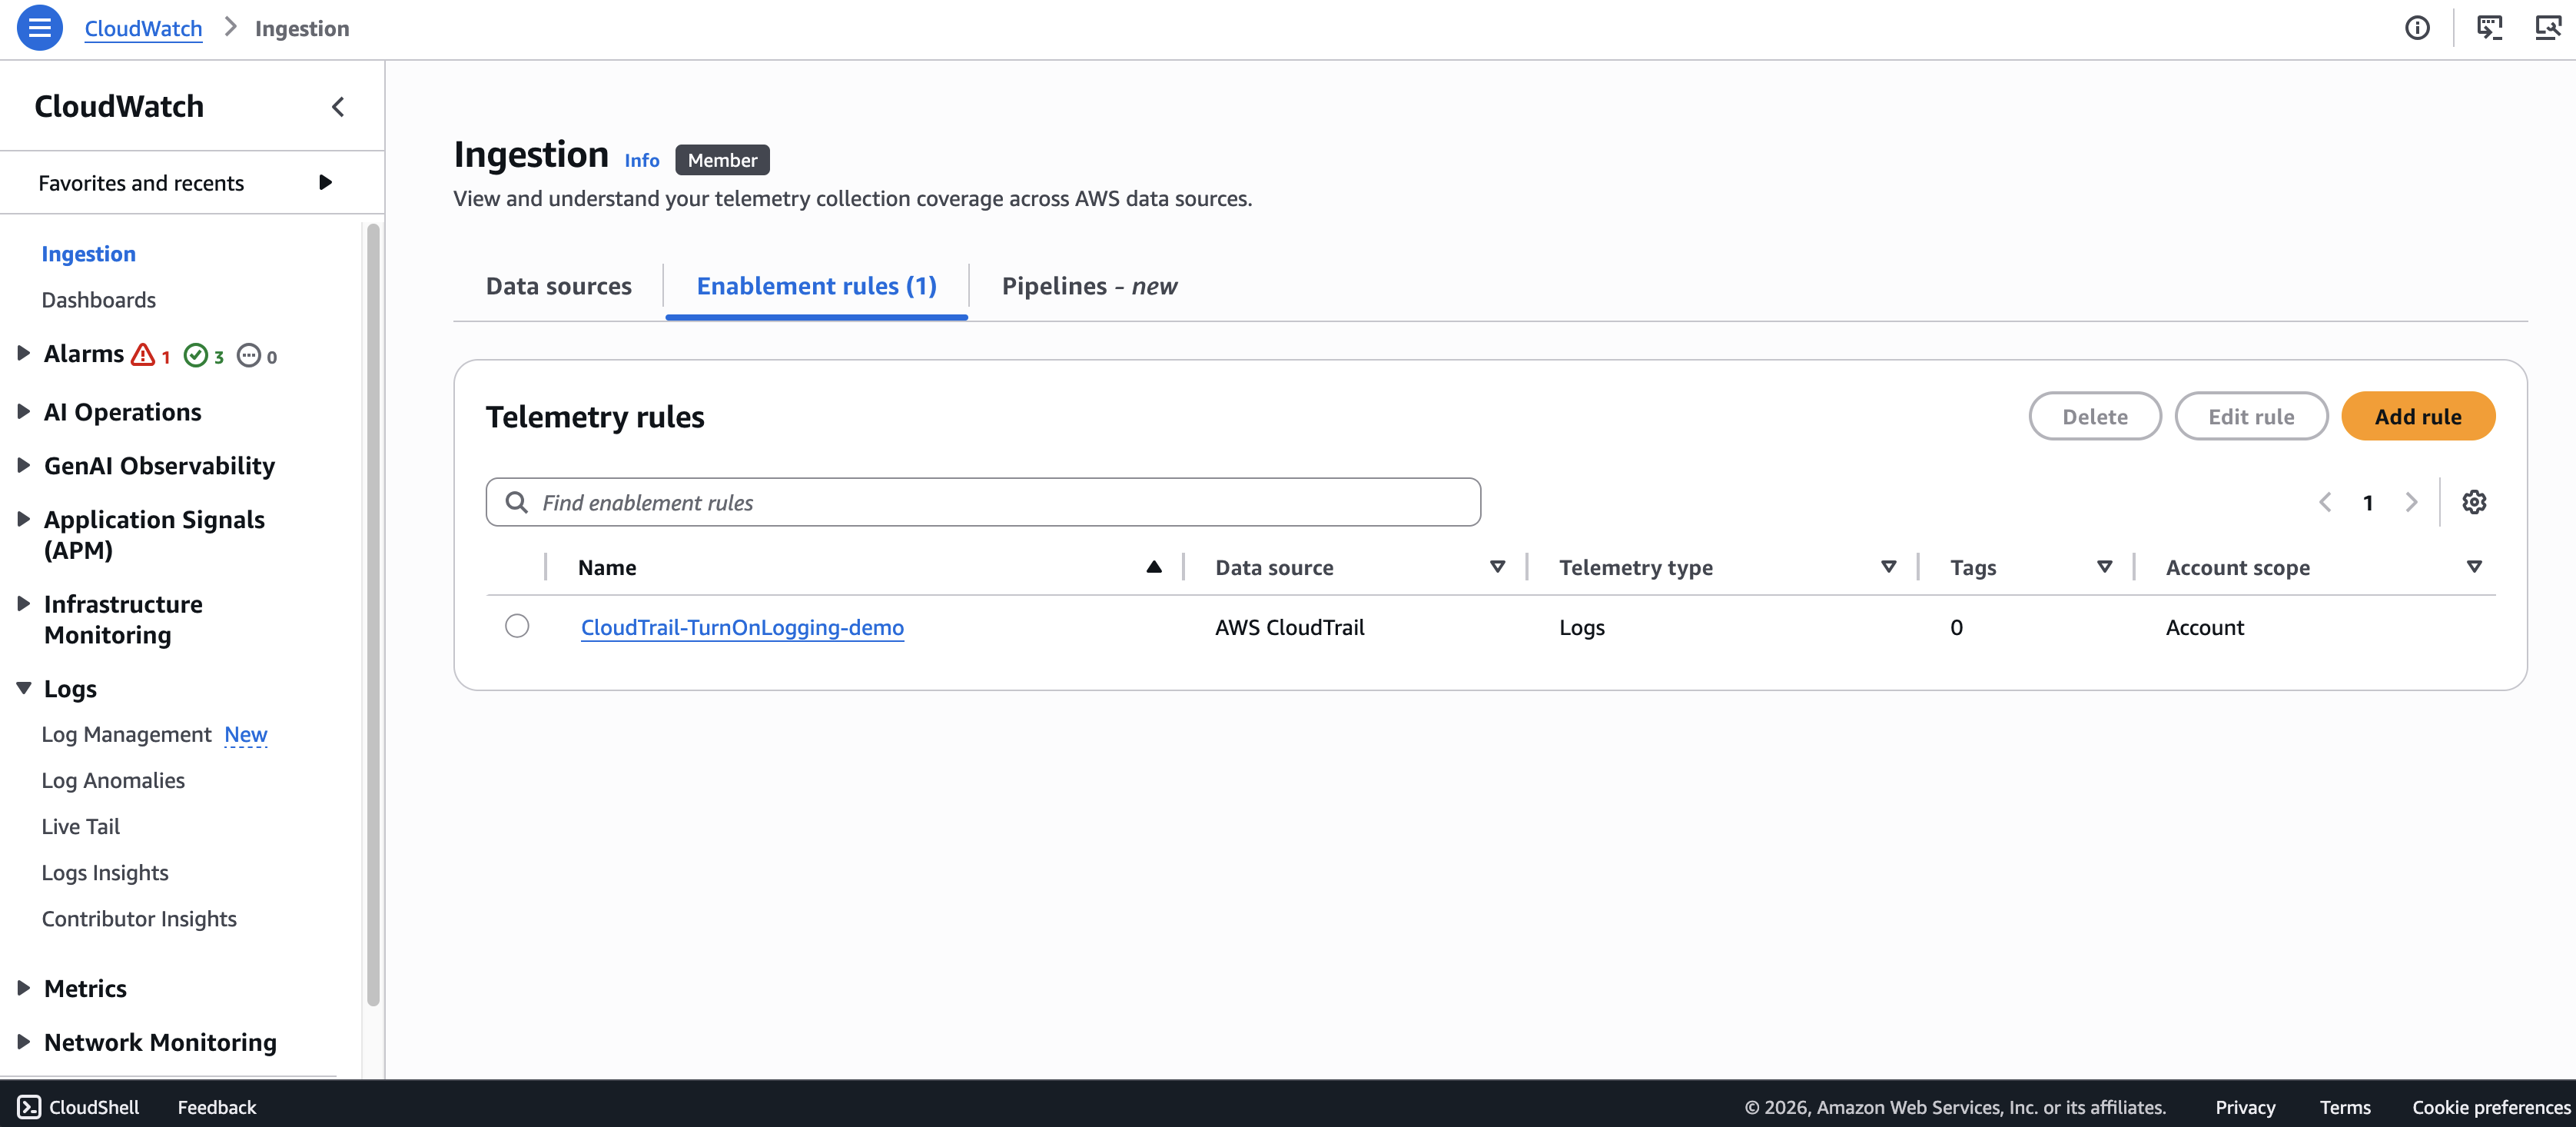Sort by Data source column arrow
The height and width of the screenshot is (1127, 2576).
pos(1497,567)
